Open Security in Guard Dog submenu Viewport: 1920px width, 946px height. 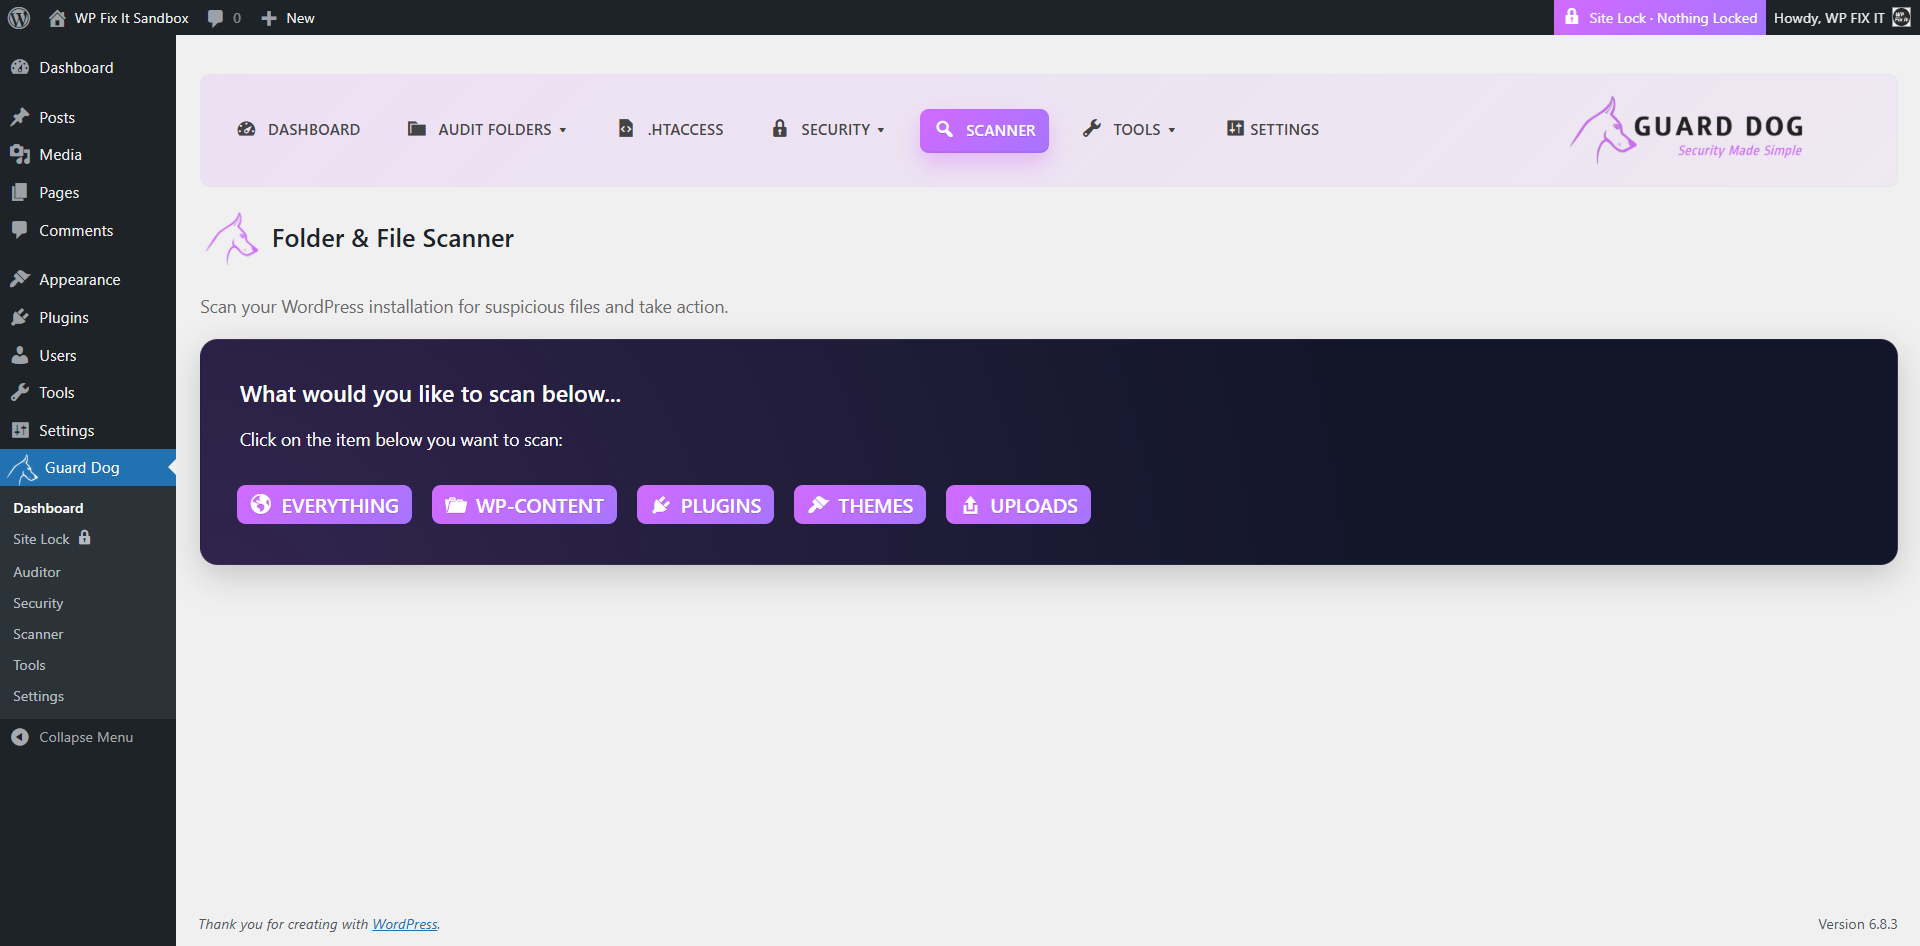click(38, 603)
